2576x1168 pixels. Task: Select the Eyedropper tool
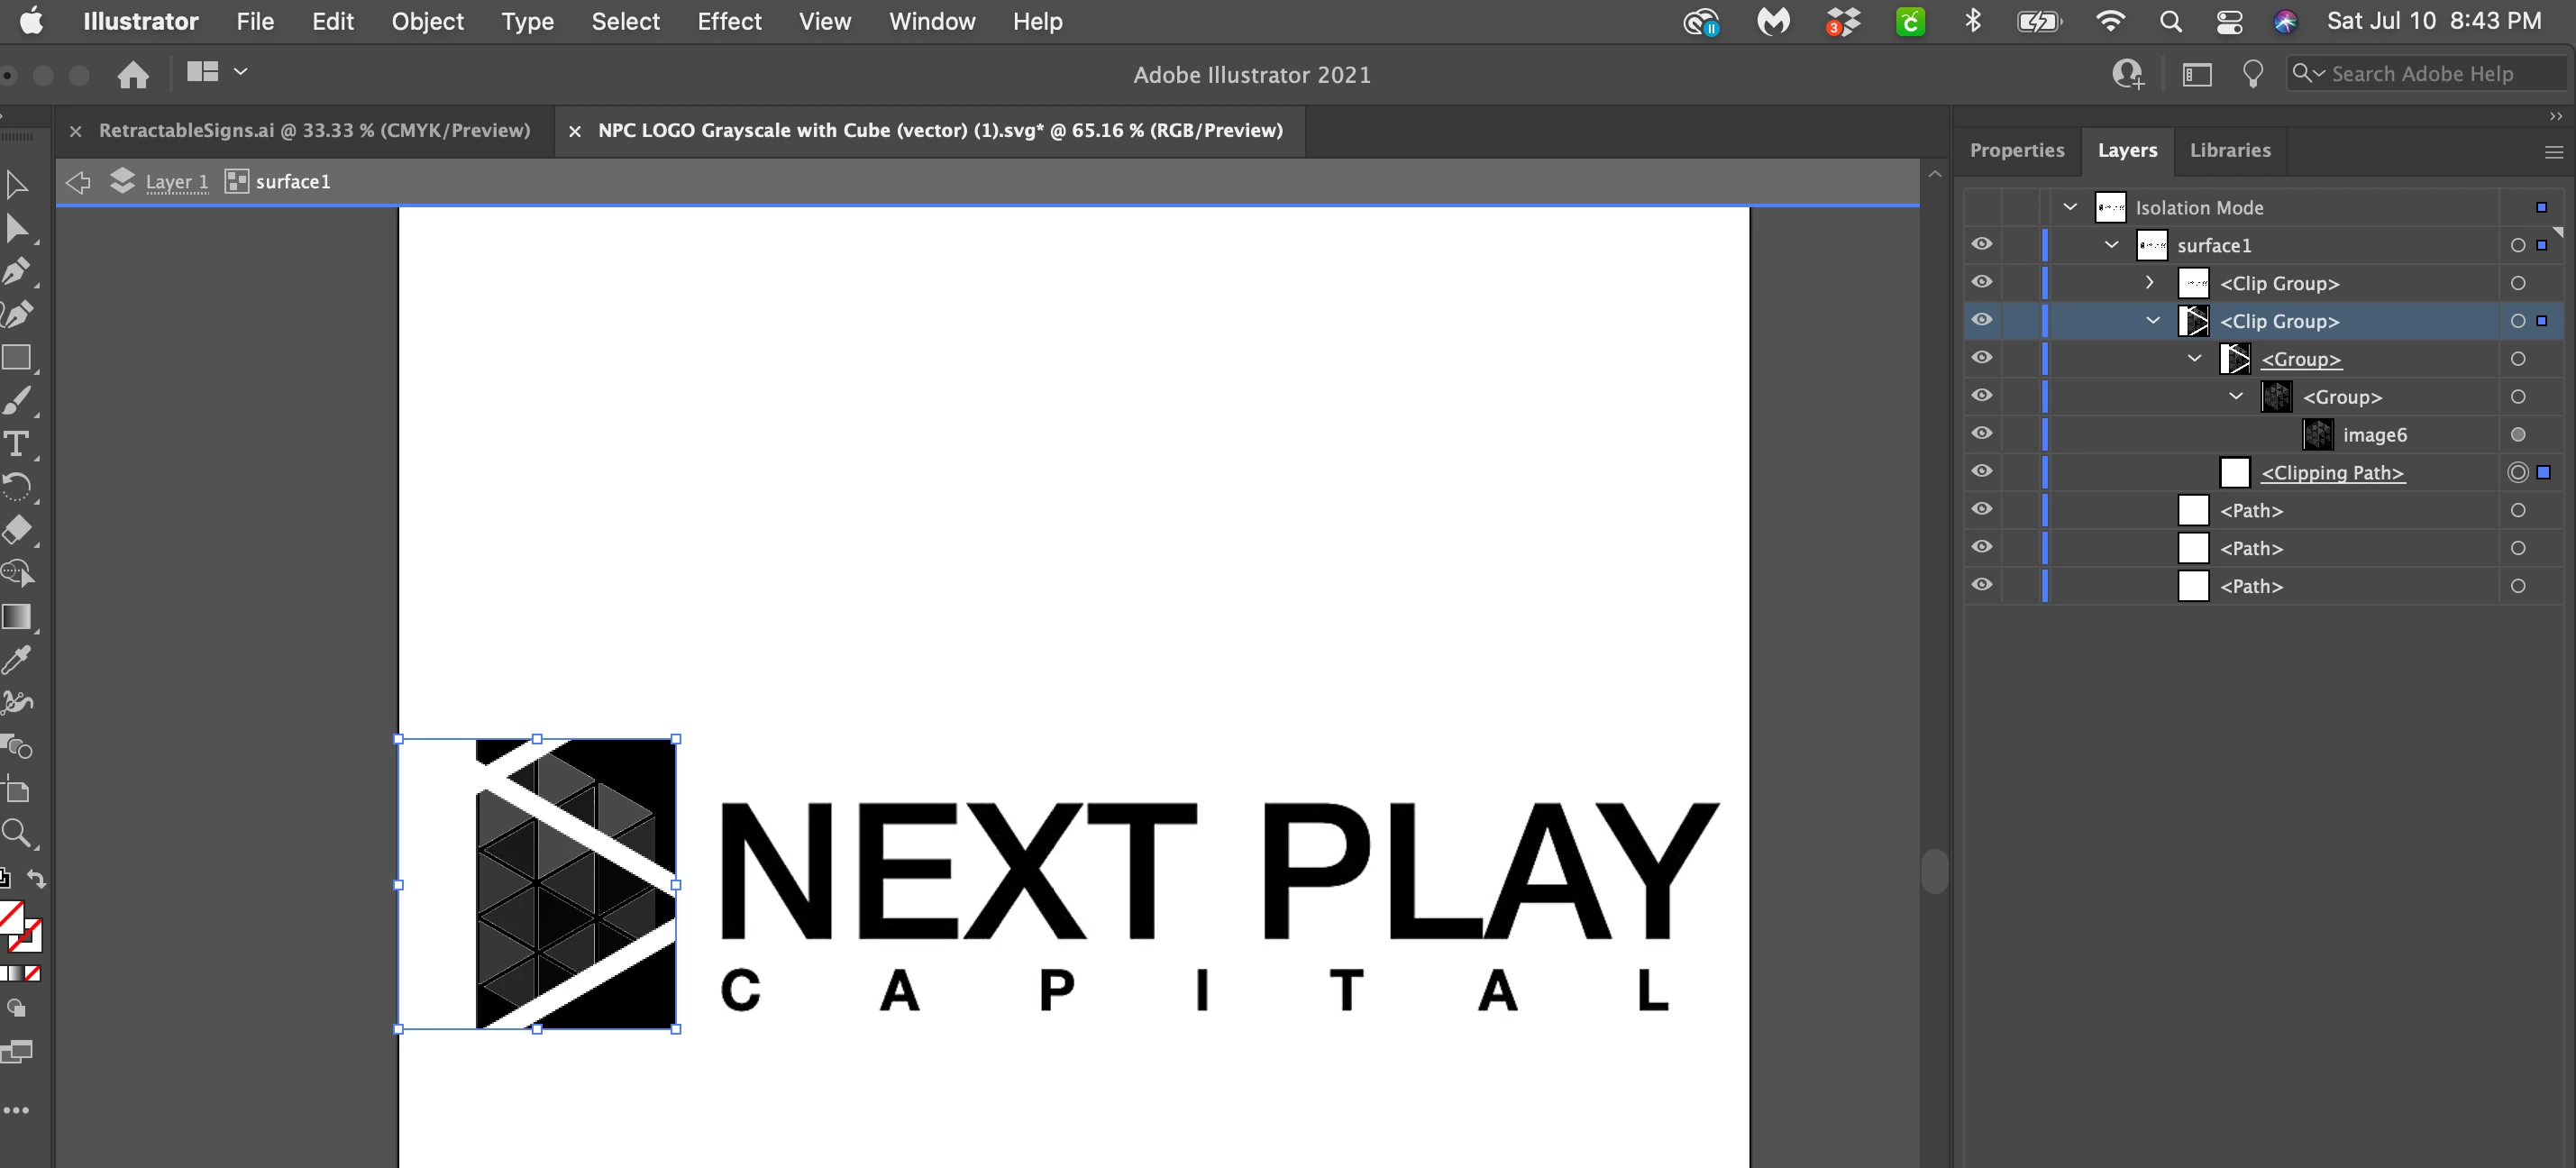click(16, 660)
